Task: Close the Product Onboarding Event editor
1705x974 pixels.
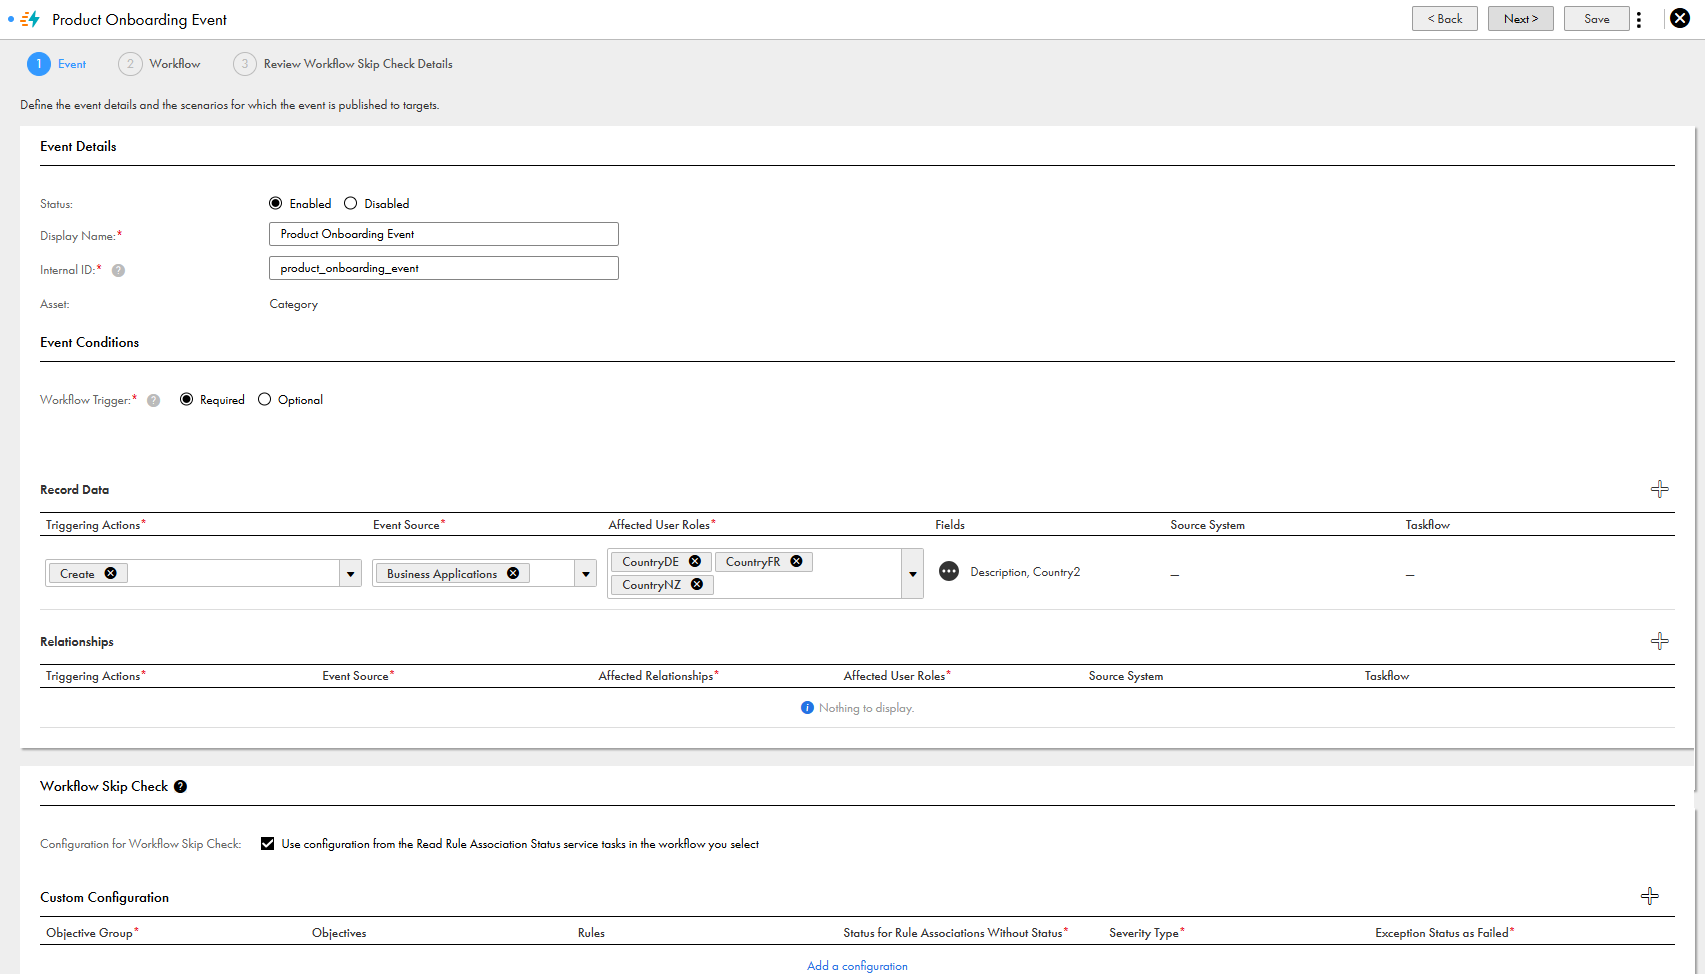Action: click(1680, 18)
